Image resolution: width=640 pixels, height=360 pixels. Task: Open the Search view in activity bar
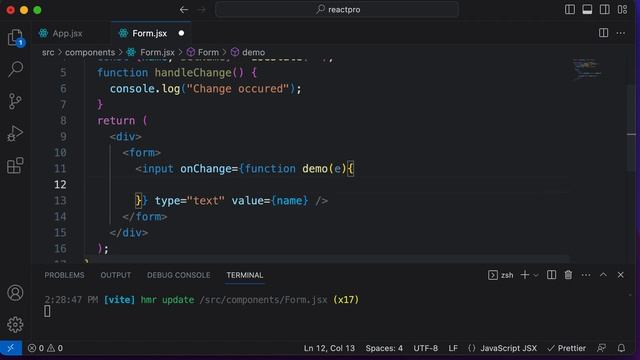(16, 69)
